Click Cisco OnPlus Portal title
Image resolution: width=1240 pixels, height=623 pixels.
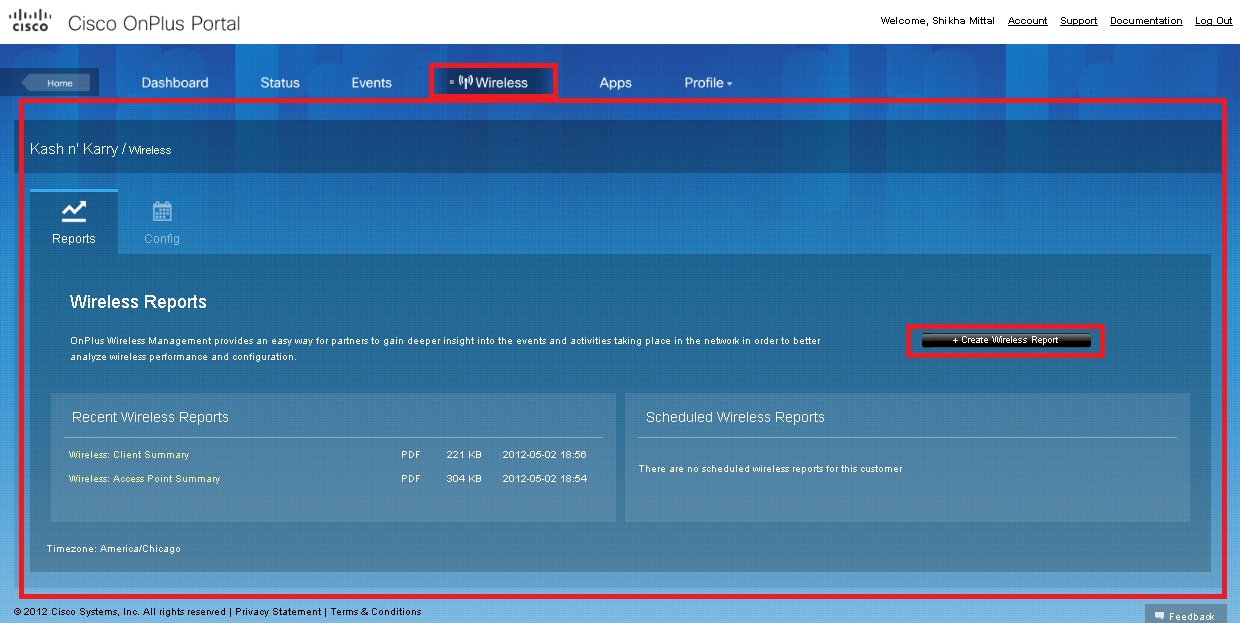[x=154, y=23]
